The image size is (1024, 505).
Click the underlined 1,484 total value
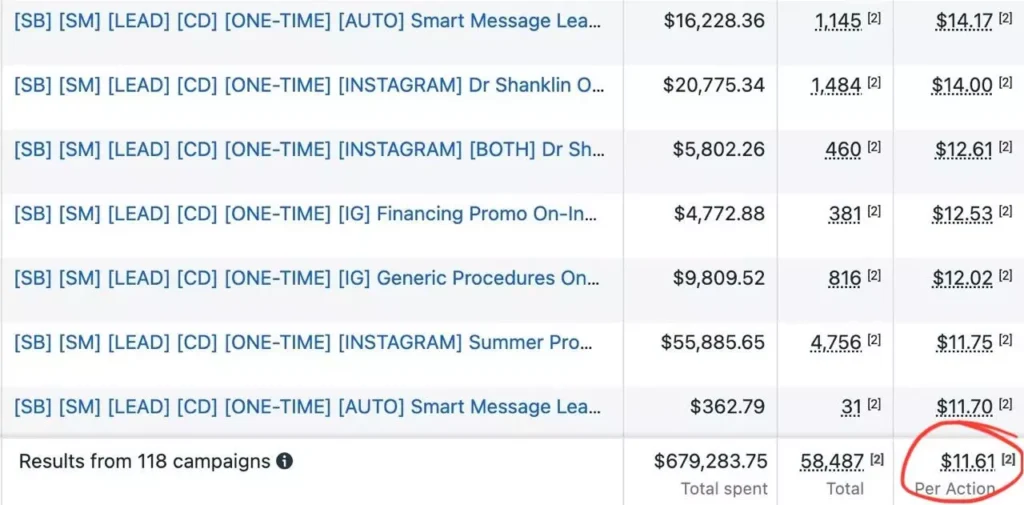(x=836, y=86)
